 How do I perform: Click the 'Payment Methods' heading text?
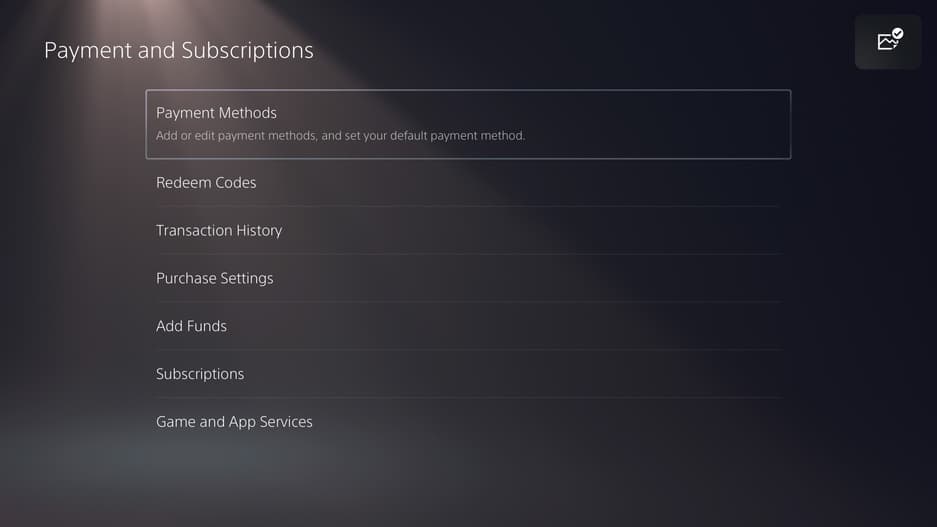tap(216, 113)
